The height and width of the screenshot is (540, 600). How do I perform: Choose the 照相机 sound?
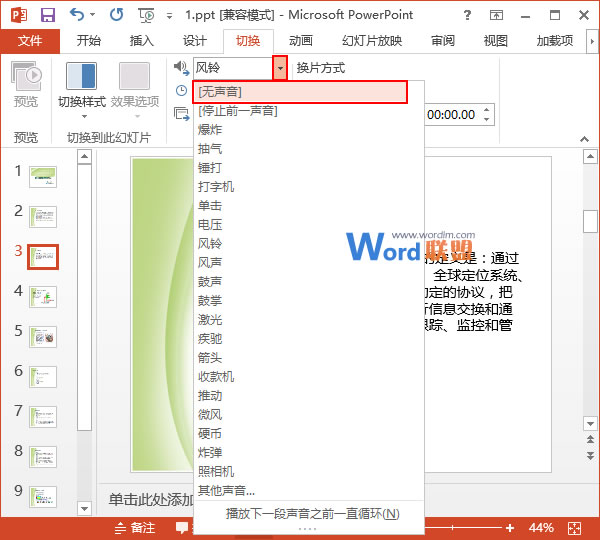click(309, 471)
